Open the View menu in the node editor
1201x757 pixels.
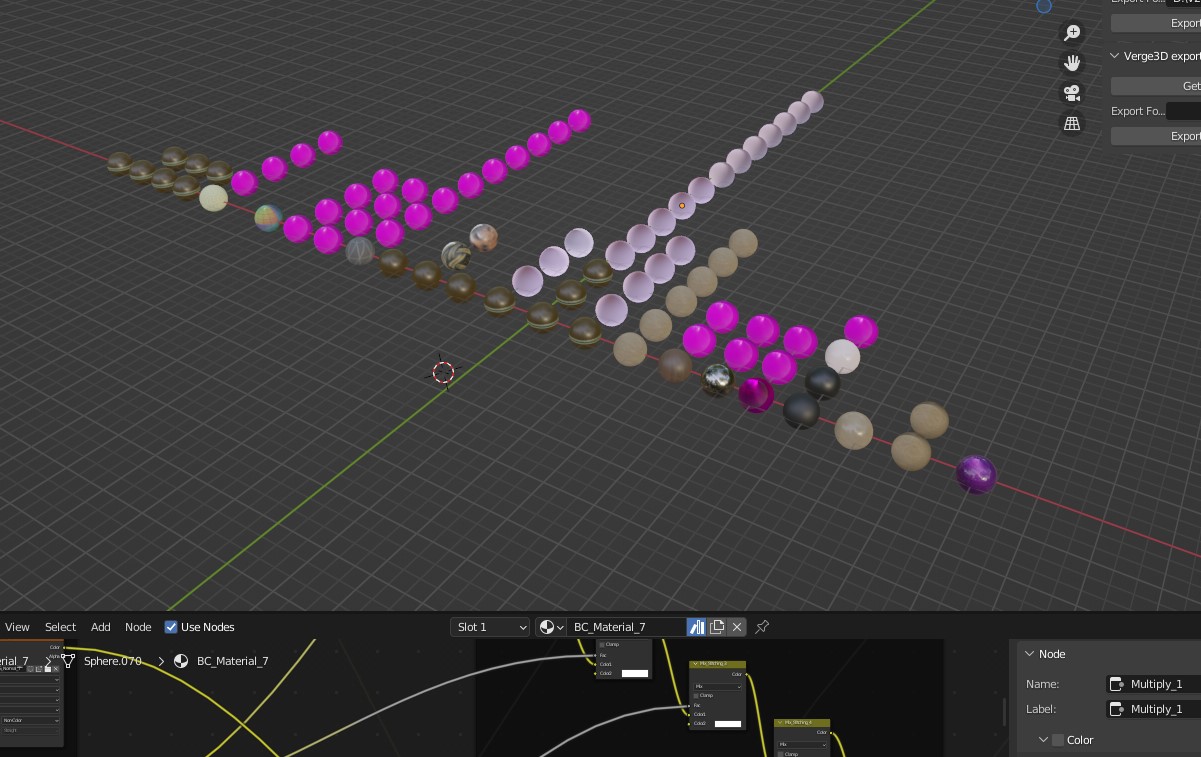click(17, 627)
